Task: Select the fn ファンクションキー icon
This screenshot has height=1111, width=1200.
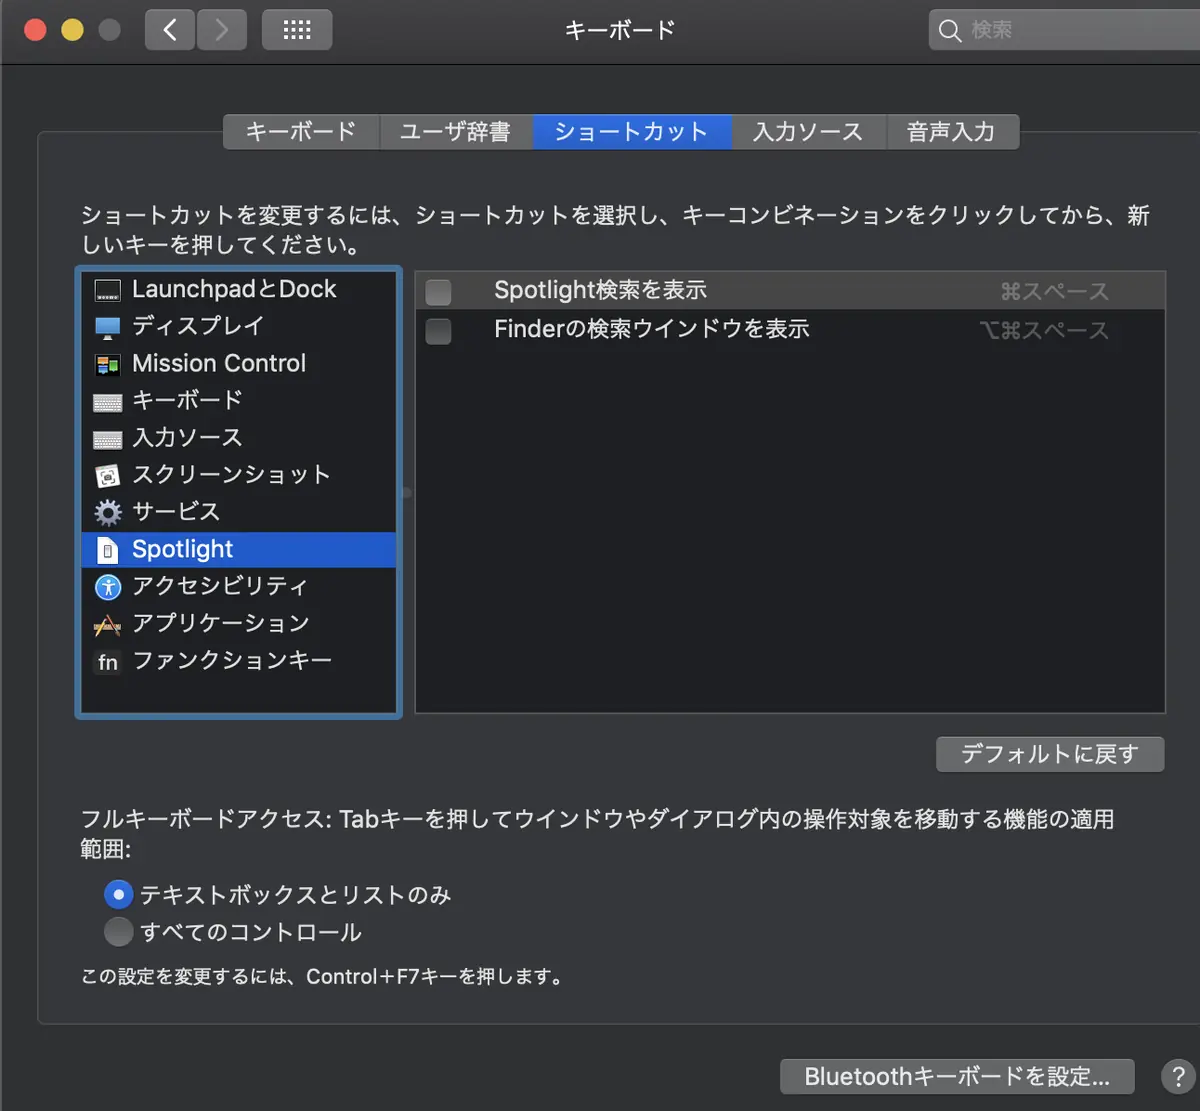Action: coord(107,662)
